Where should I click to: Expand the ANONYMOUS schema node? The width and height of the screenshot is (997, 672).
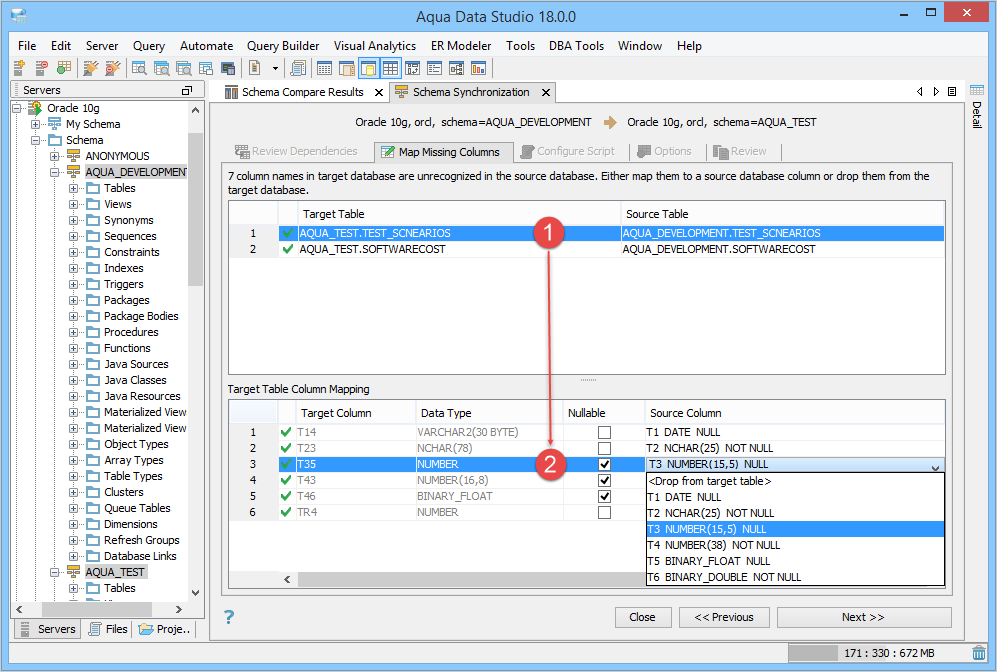click(x=55, y=156)
